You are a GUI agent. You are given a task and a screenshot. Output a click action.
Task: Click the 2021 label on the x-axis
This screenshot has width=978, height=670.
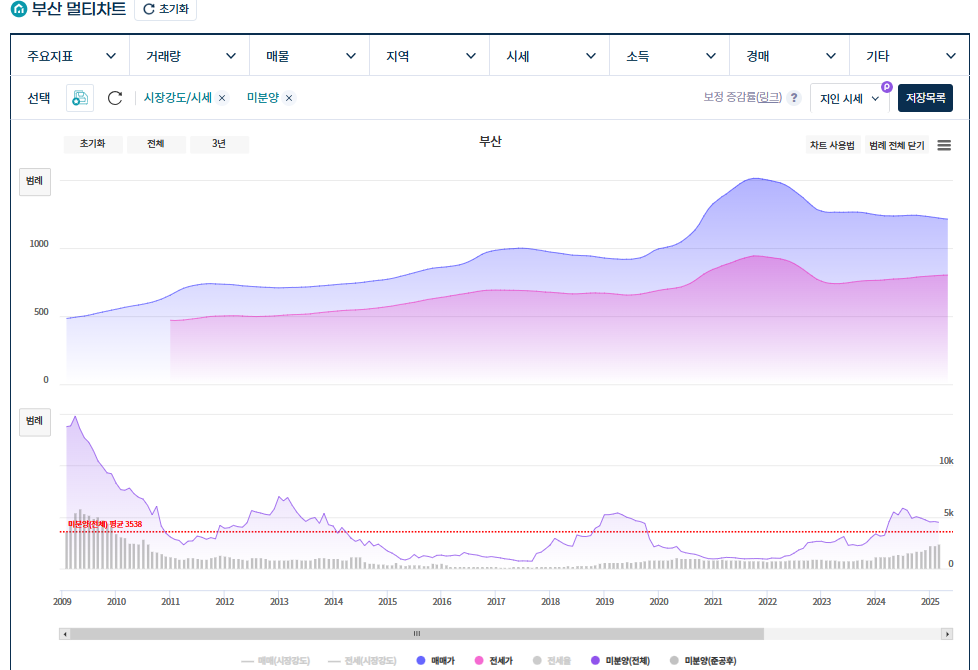coord(713,601)
